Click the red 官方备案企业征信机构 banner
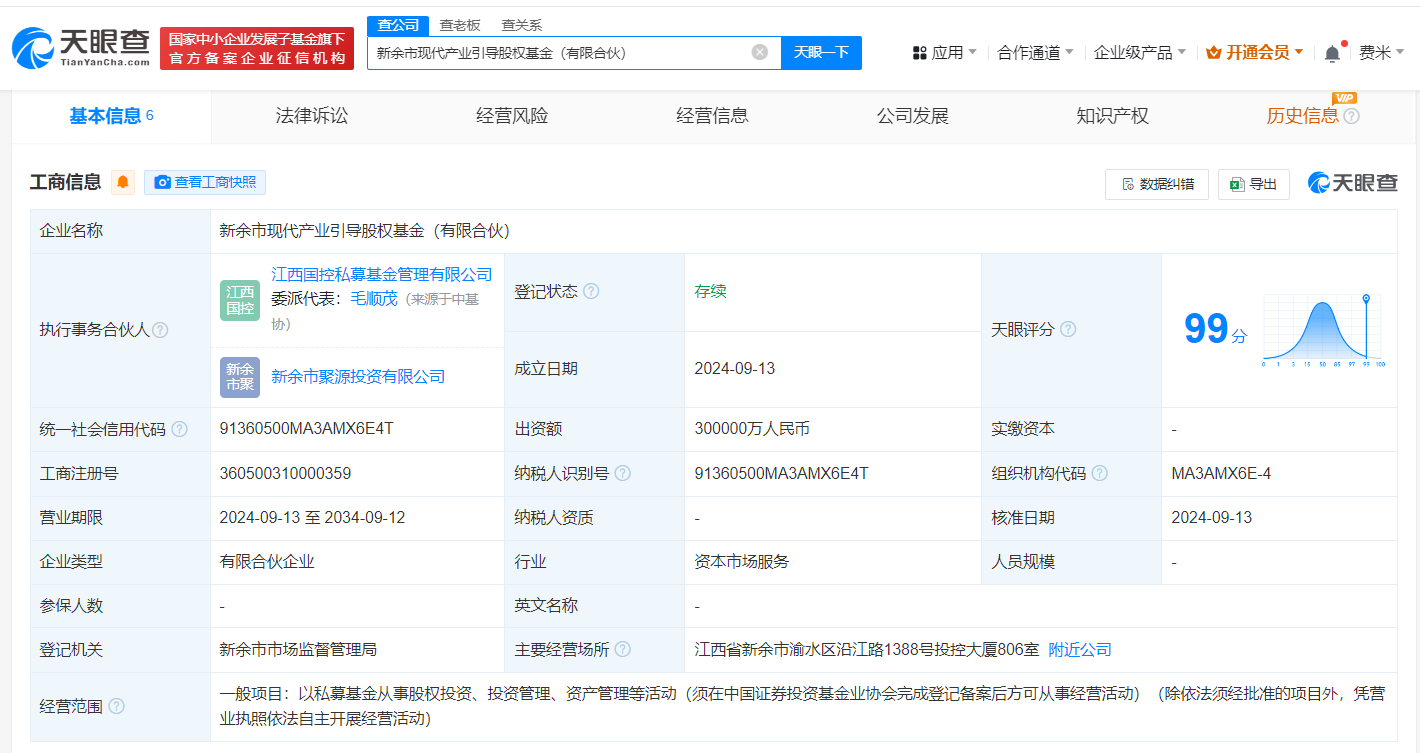The image size is (1420, 753). point(257,49)
